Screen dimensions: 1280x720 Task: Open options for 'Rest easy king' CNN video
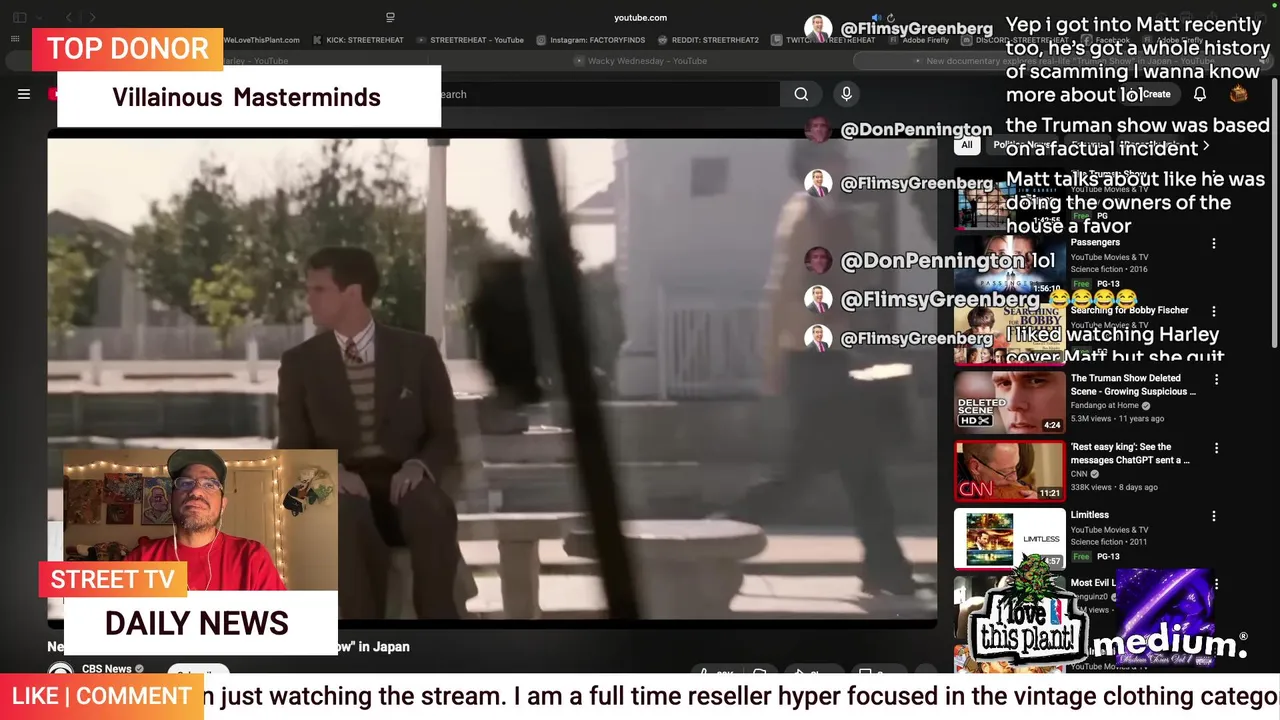point(1216,448)
